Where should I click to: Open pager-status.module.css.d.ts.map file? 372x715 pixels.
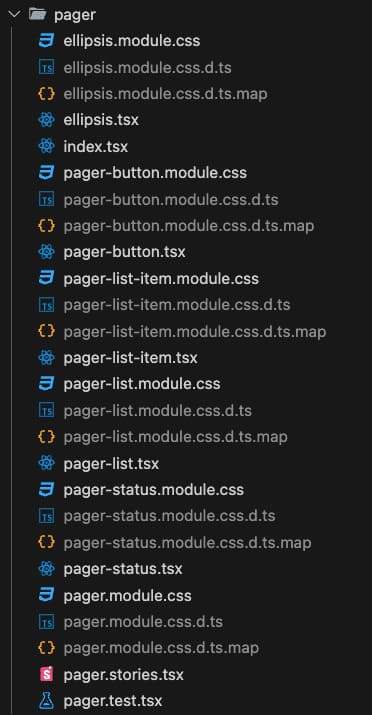click(x=187, y=543)
